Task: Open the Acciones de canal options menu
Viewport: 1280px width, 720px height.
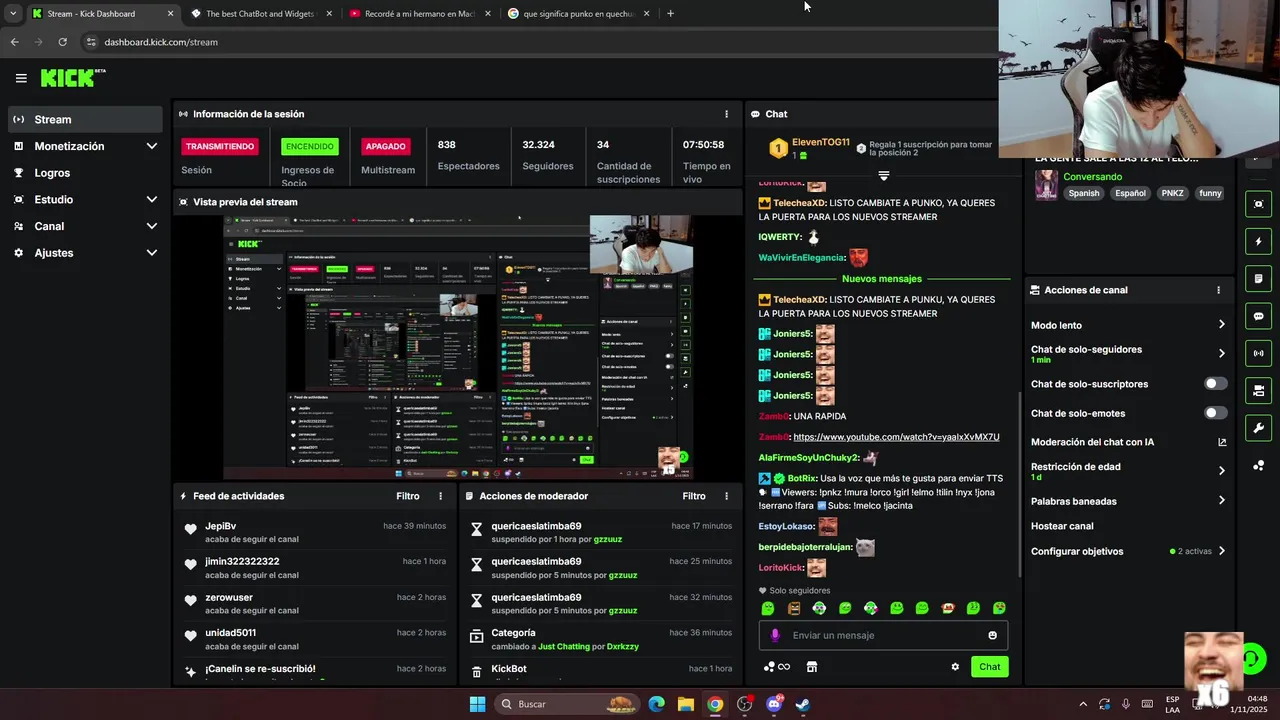Action: [1218, 290]
